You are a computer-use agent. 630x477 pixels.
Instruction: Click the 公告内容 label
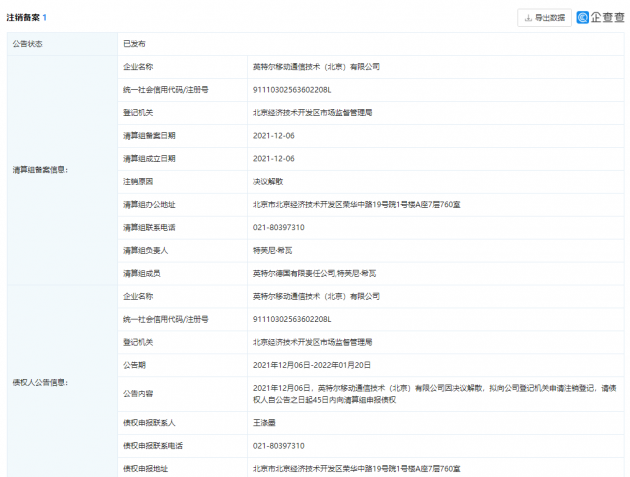(x=138, y=394)
